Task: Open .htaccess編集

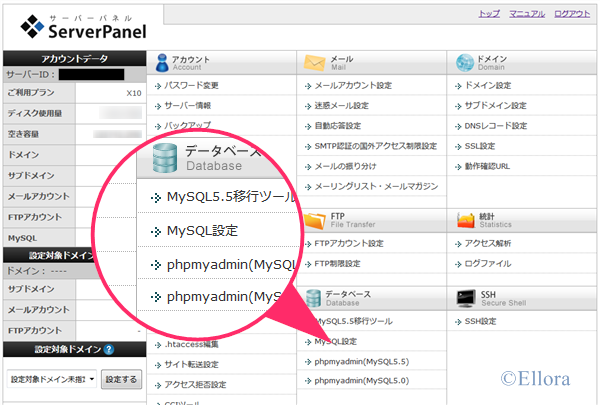Action: pos(191,345)
